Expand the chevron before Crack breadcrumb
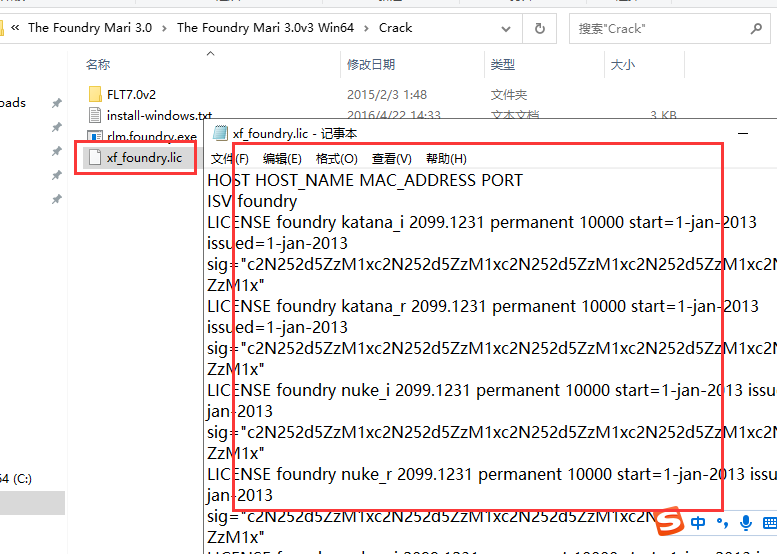 pyautogui.click(x=366, y=29)
